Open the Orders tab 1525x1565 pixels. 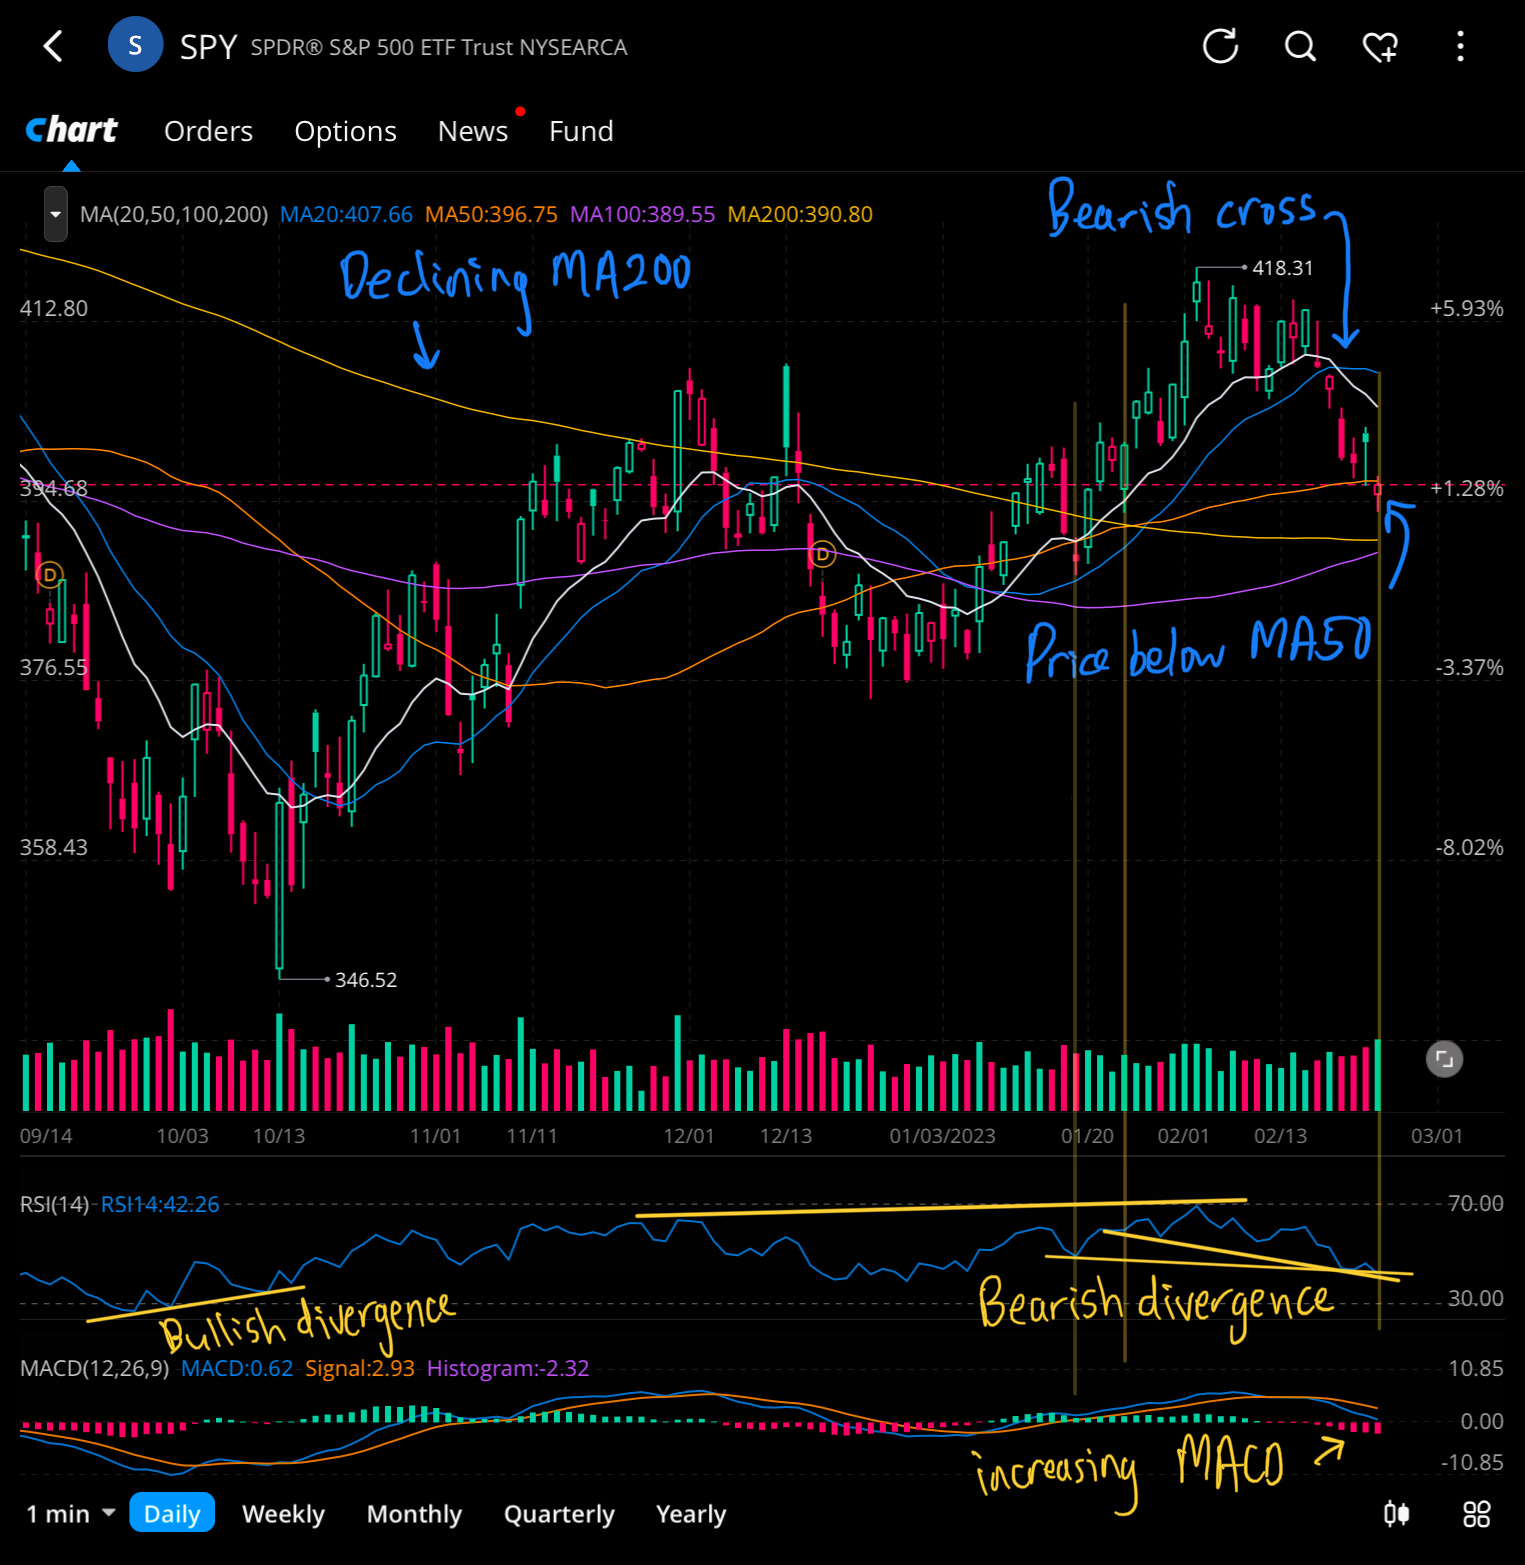208,131
